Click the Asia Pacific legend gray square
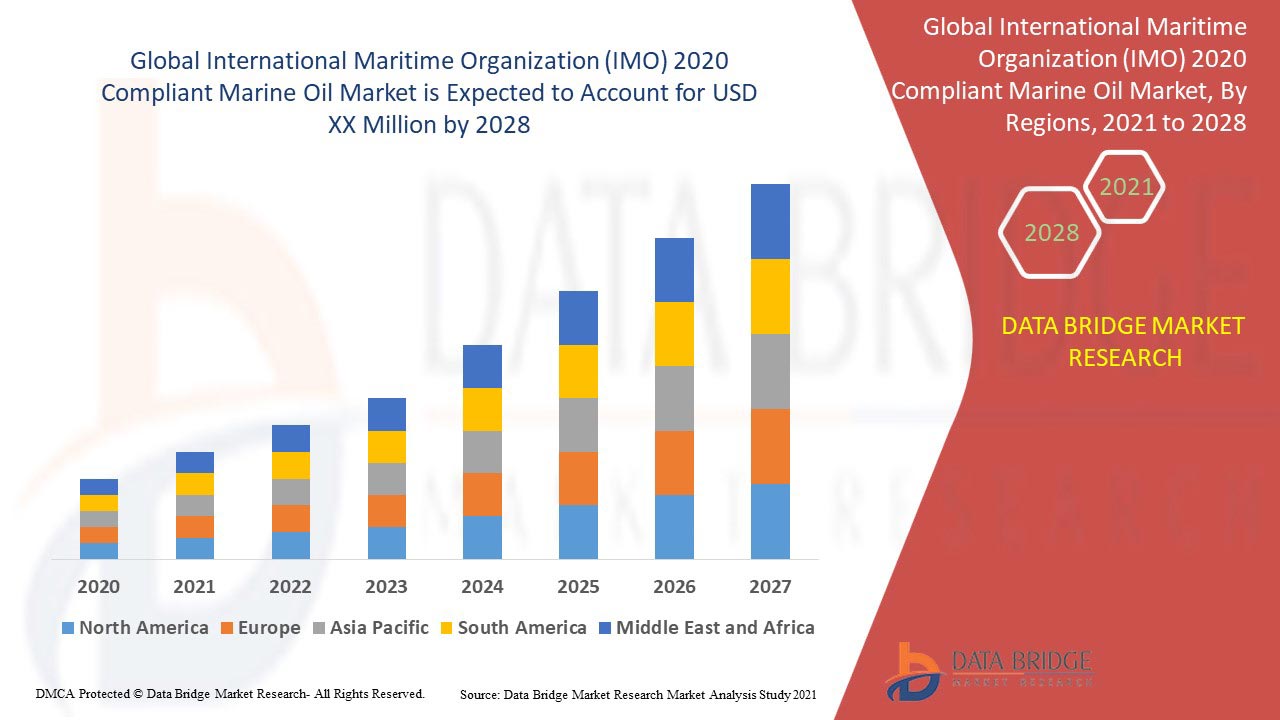The image size is (1280, 720). click(321, 628)
